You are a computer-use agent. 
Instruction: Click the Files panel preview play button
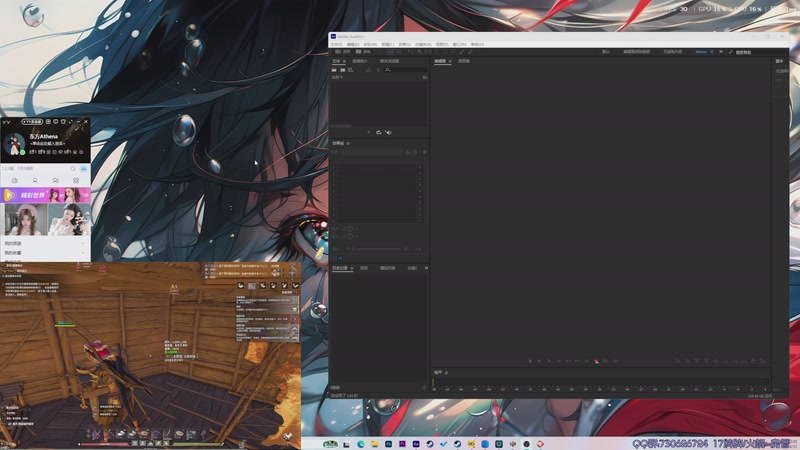[x=369, y=132]
